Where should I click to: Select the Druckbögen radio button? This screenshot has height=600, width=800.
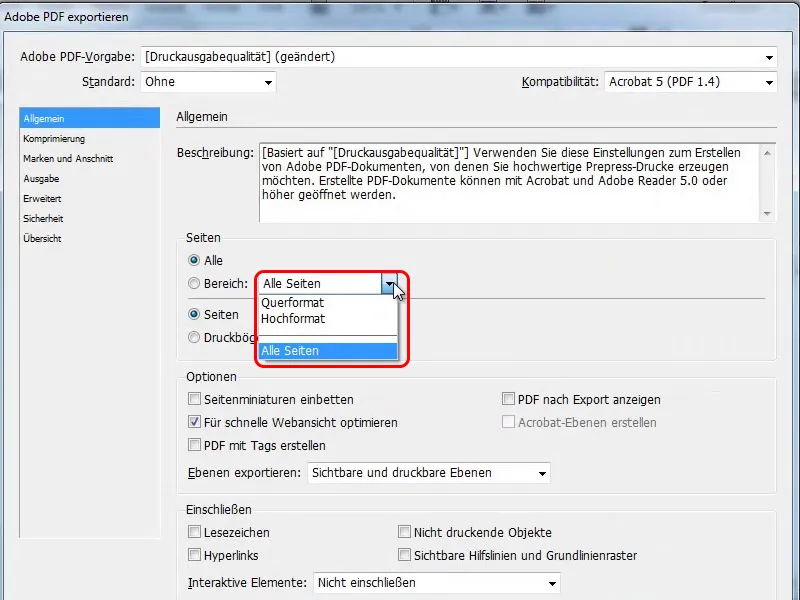[x=194, y=337]
